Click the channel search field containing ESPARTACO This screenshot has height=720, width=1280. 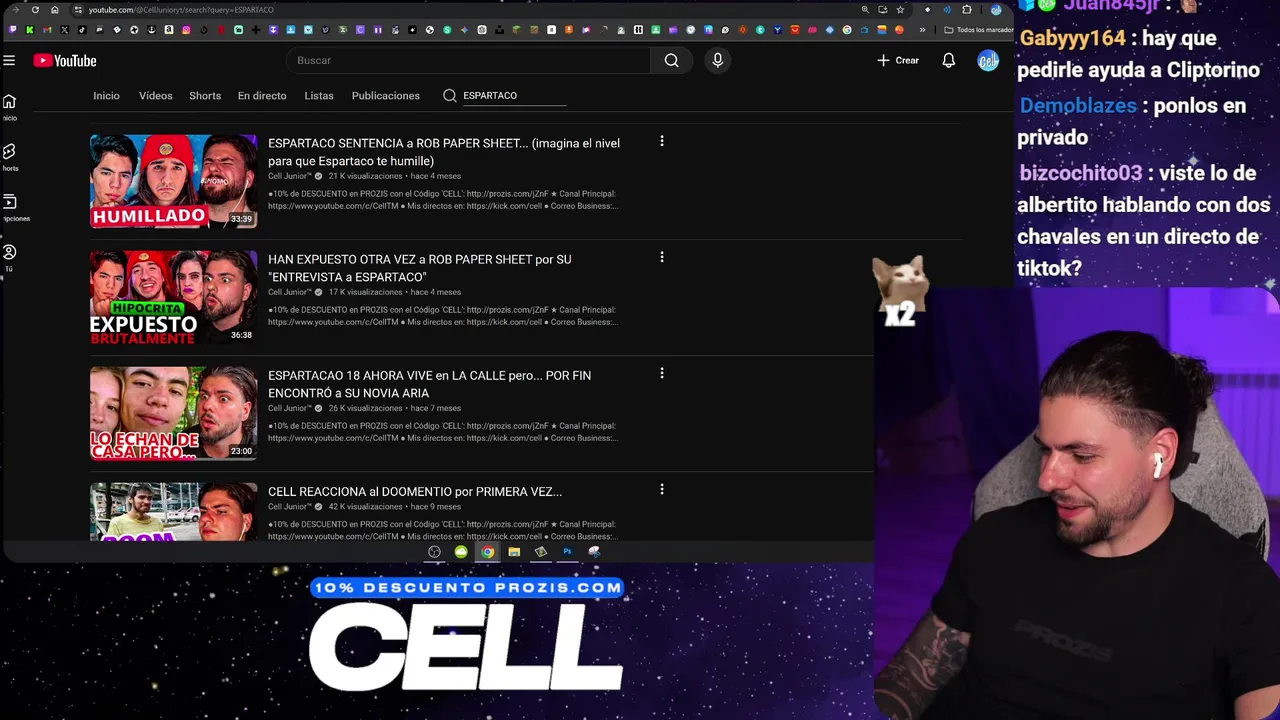514,95
